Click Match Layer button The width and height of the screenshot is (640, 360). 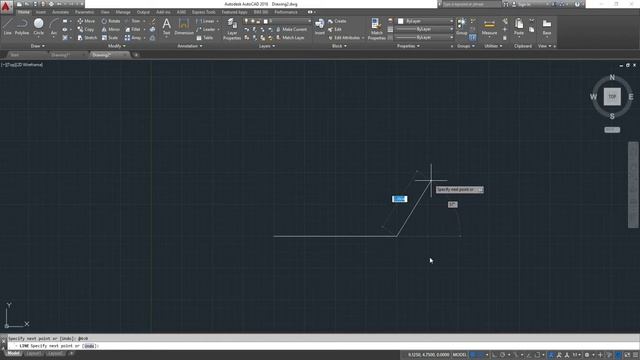coord(290,38)
